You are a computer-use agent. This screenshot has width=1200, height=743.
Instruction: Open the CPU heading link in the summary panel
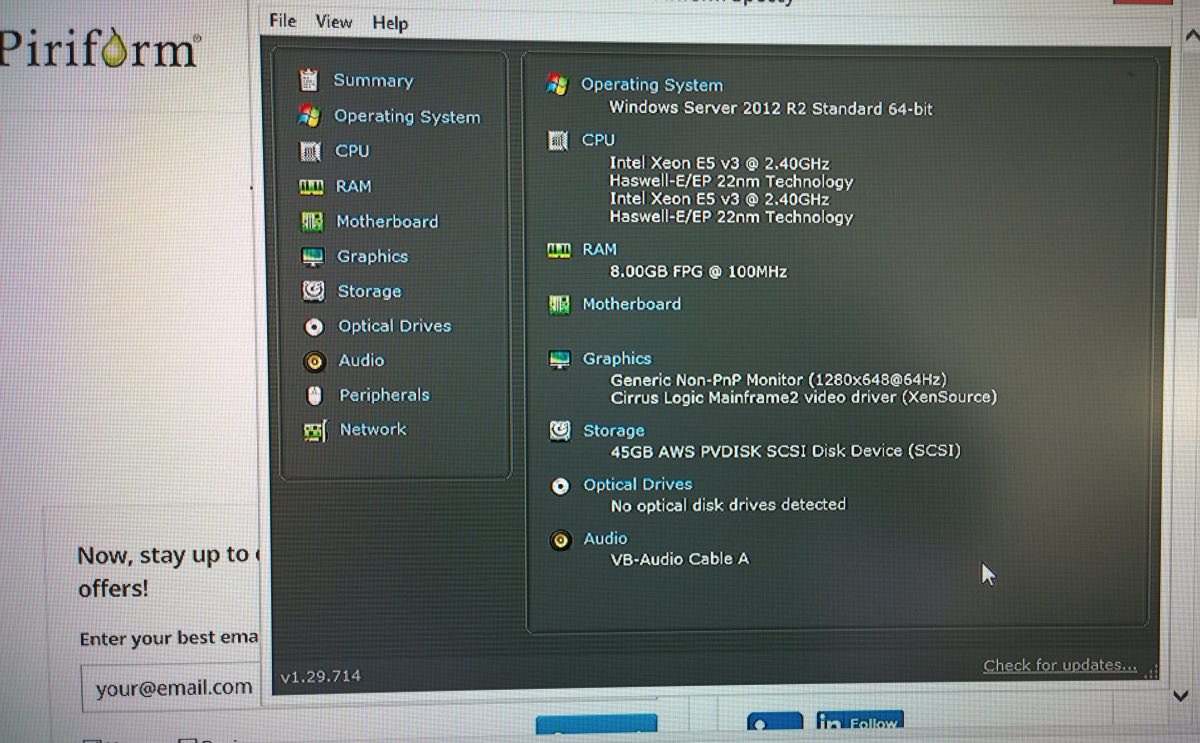598,140
